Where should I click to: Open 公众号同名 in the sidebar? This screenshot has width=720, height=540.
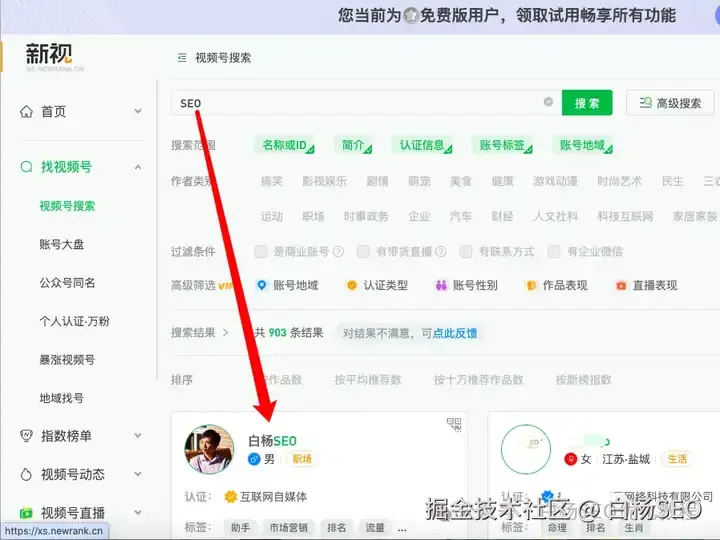[68, 283]
